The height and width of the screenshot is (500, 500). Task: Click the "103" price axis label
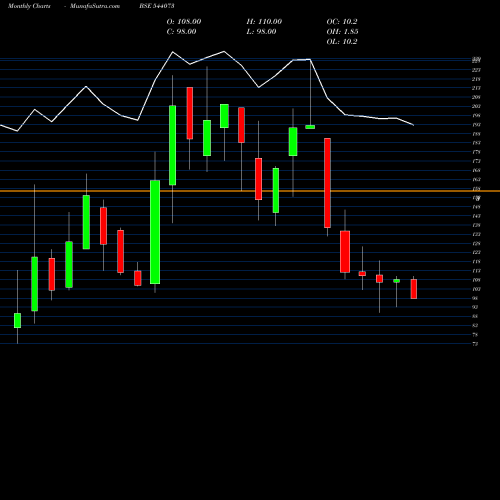[x=477, y=289]
